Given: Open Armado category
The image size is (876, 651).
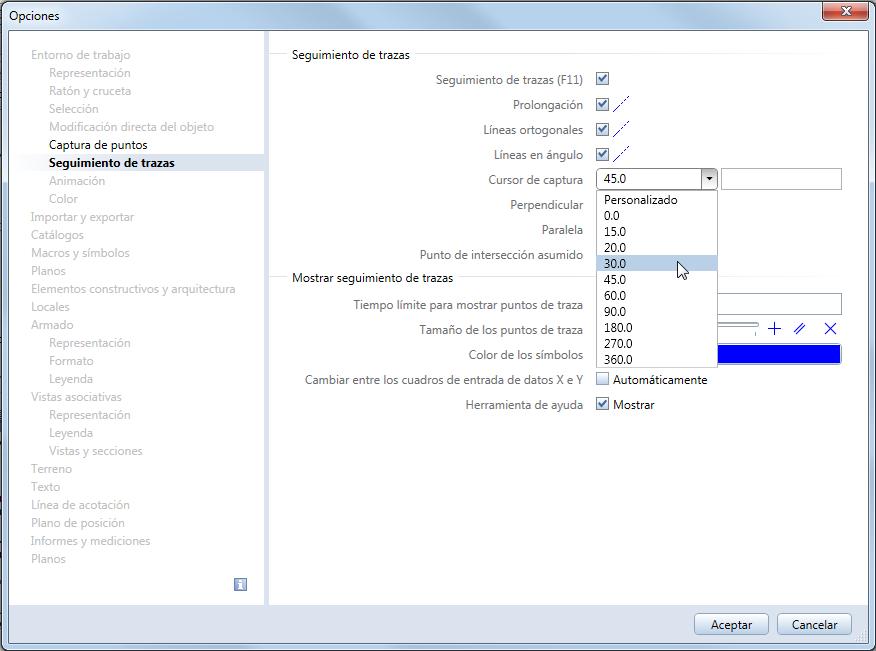Looking at the screenshot, I should (x=52, y=325).
